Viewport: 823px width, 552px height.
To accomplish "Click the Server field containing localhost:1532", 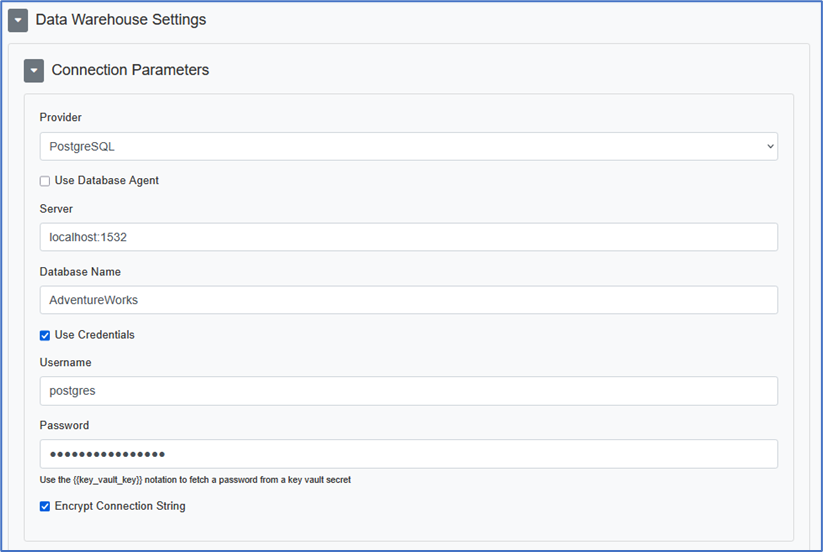I will [x=408, y=237].
